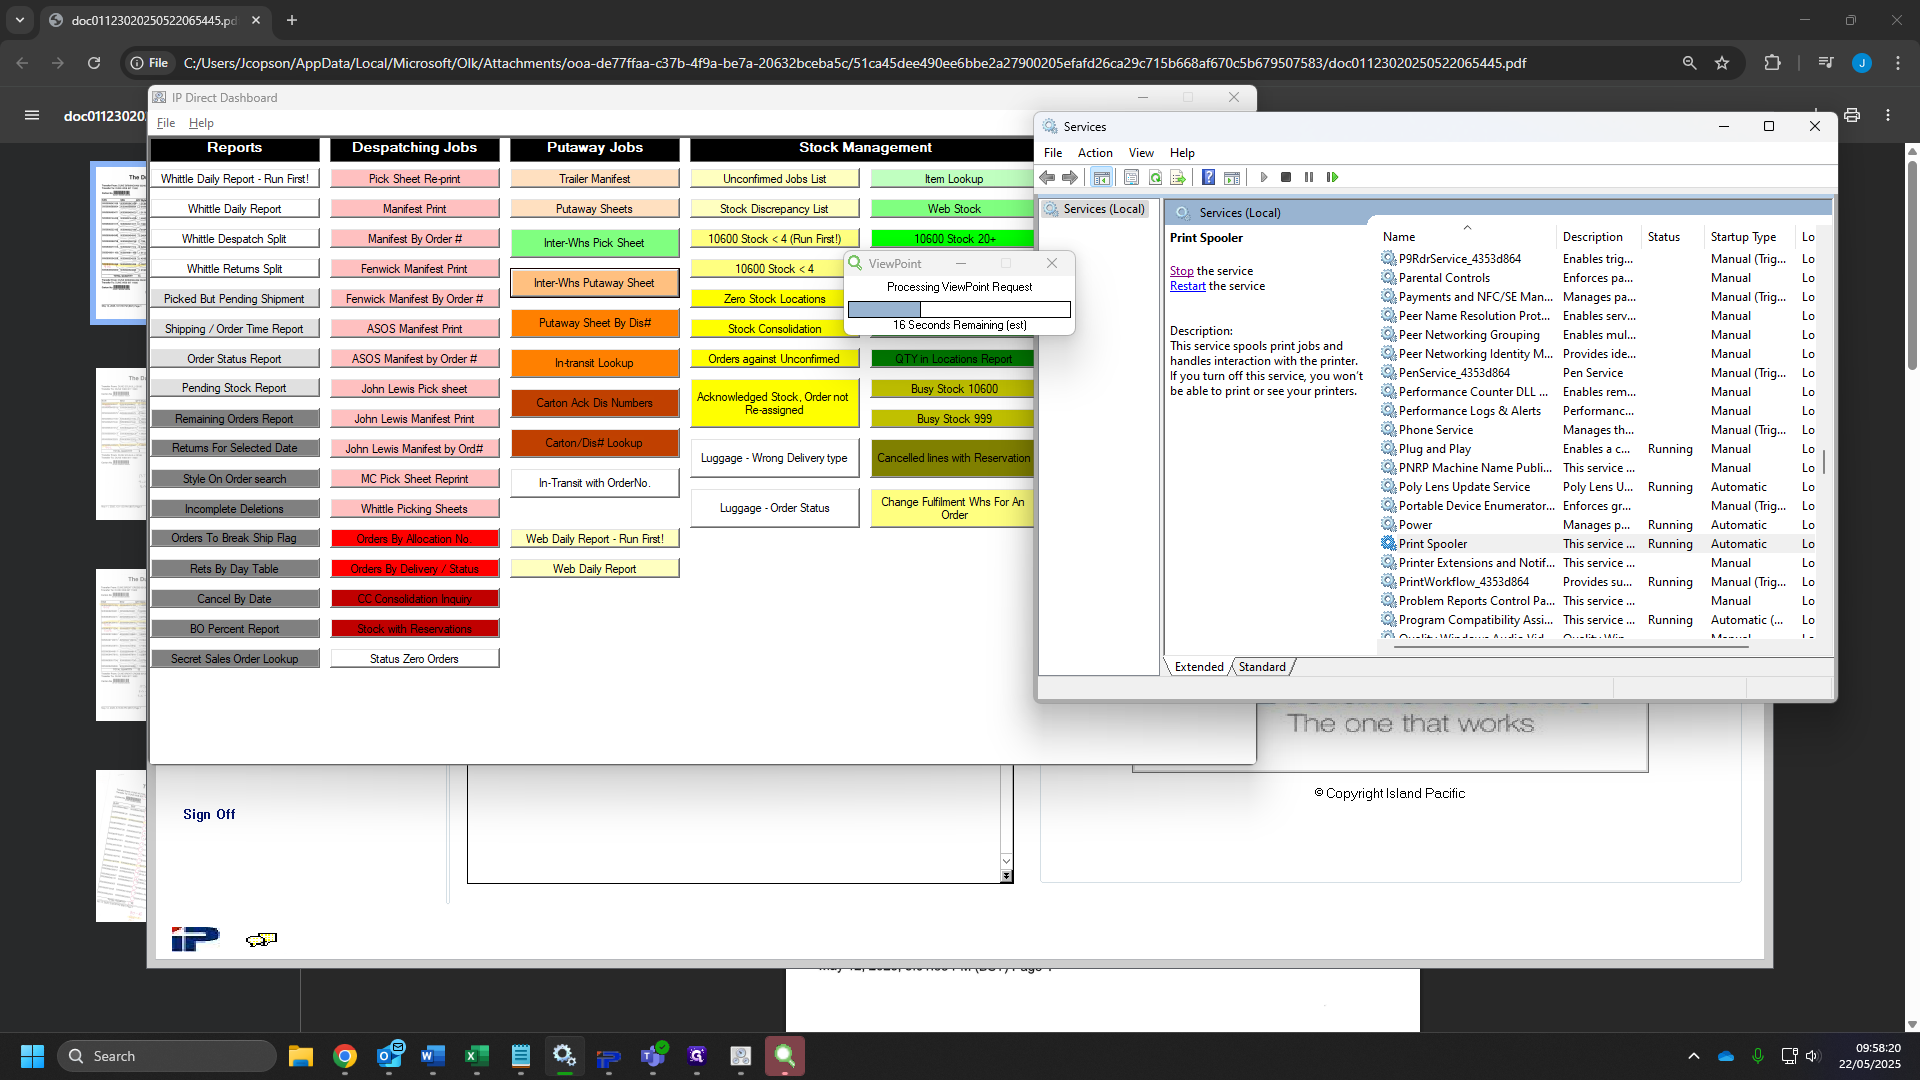Click the Start Service play icon
Image resolution: width=1920 pixels, height=1080 pixels.
[x=1264, y=177]
